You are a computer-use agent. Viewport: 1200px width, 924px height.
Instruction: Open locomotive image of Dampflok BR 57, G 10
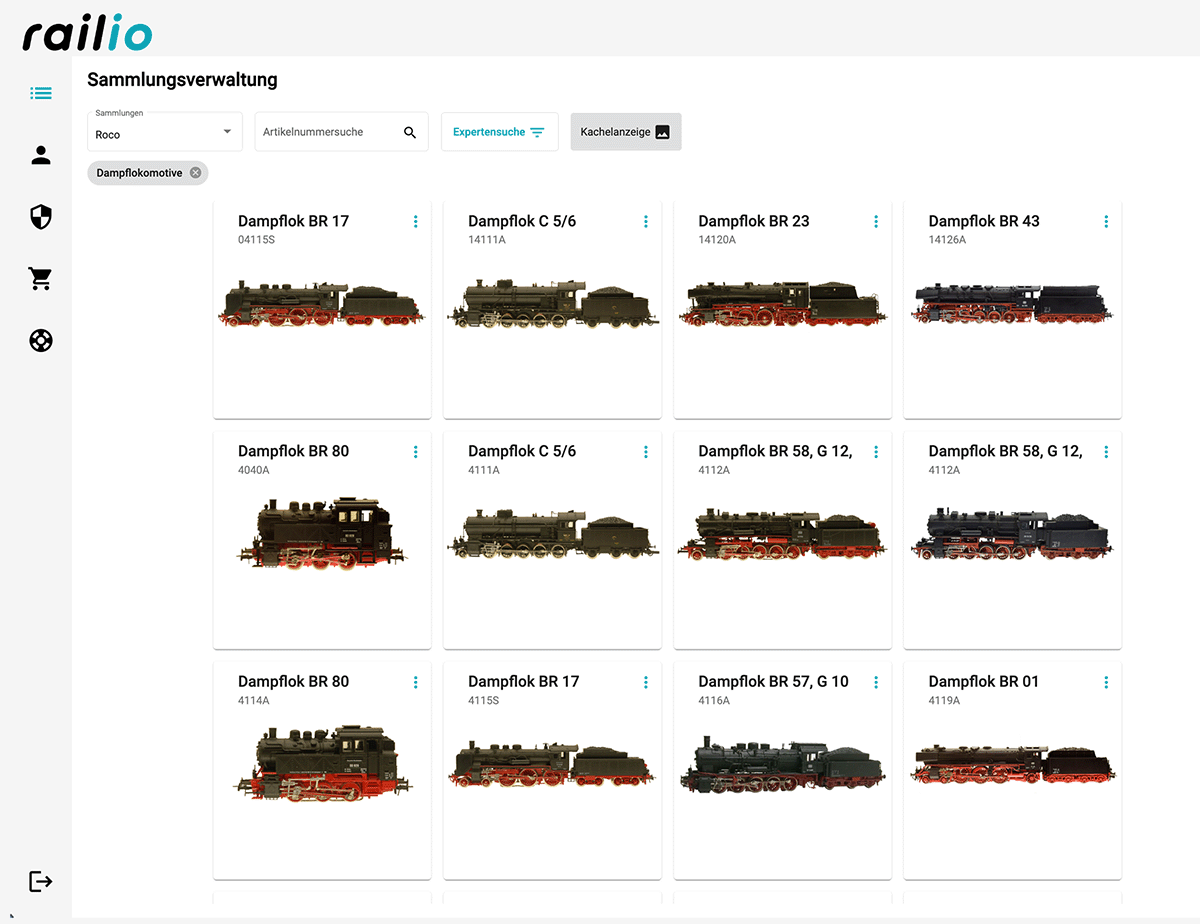point(782,765)
